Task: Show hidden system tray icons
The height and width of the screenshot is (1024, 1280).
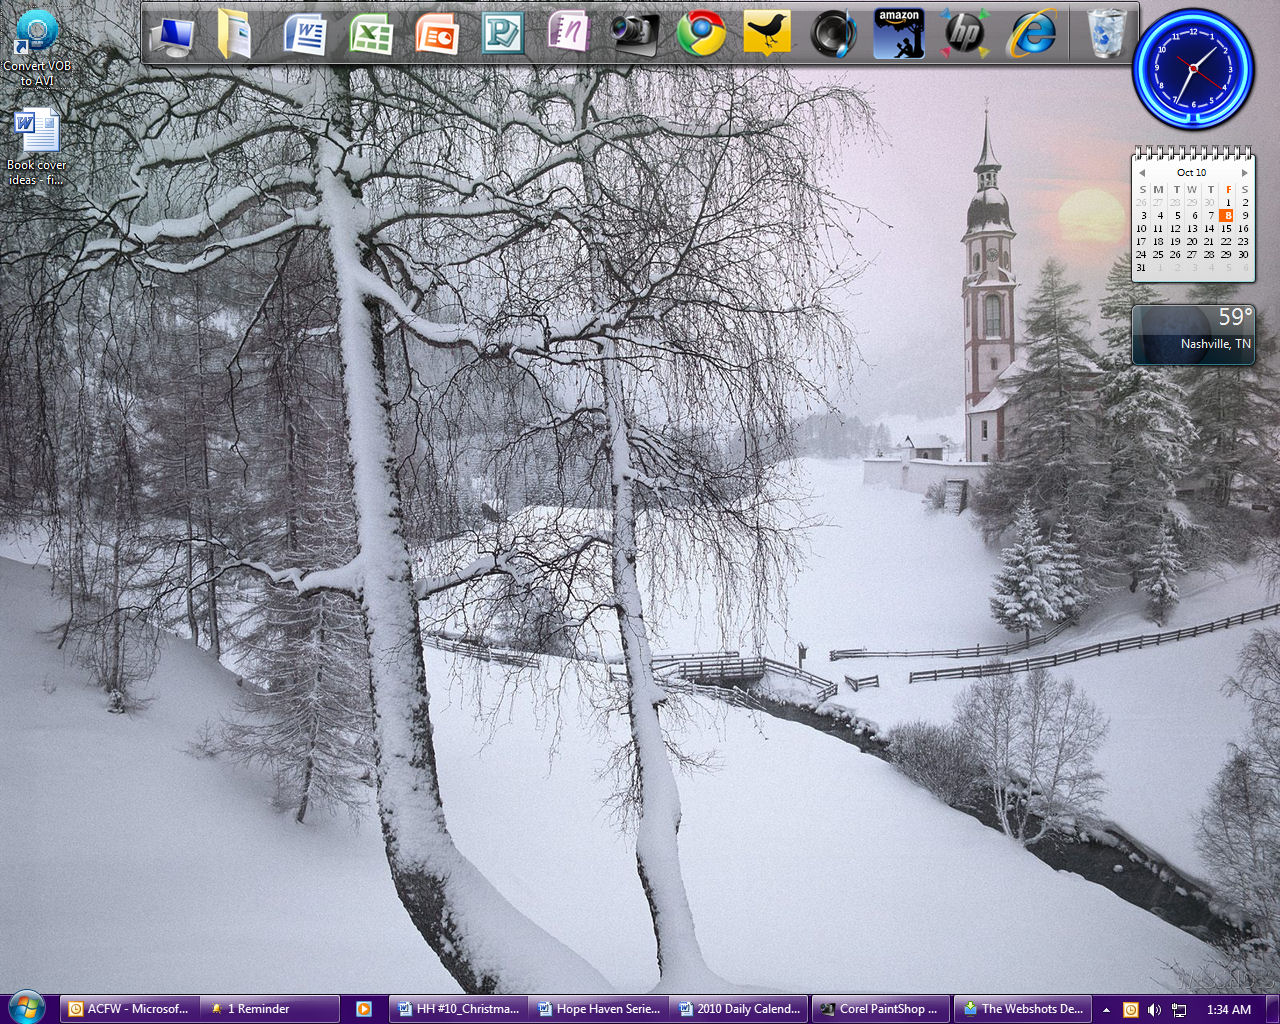Action: [1106, 1010]
